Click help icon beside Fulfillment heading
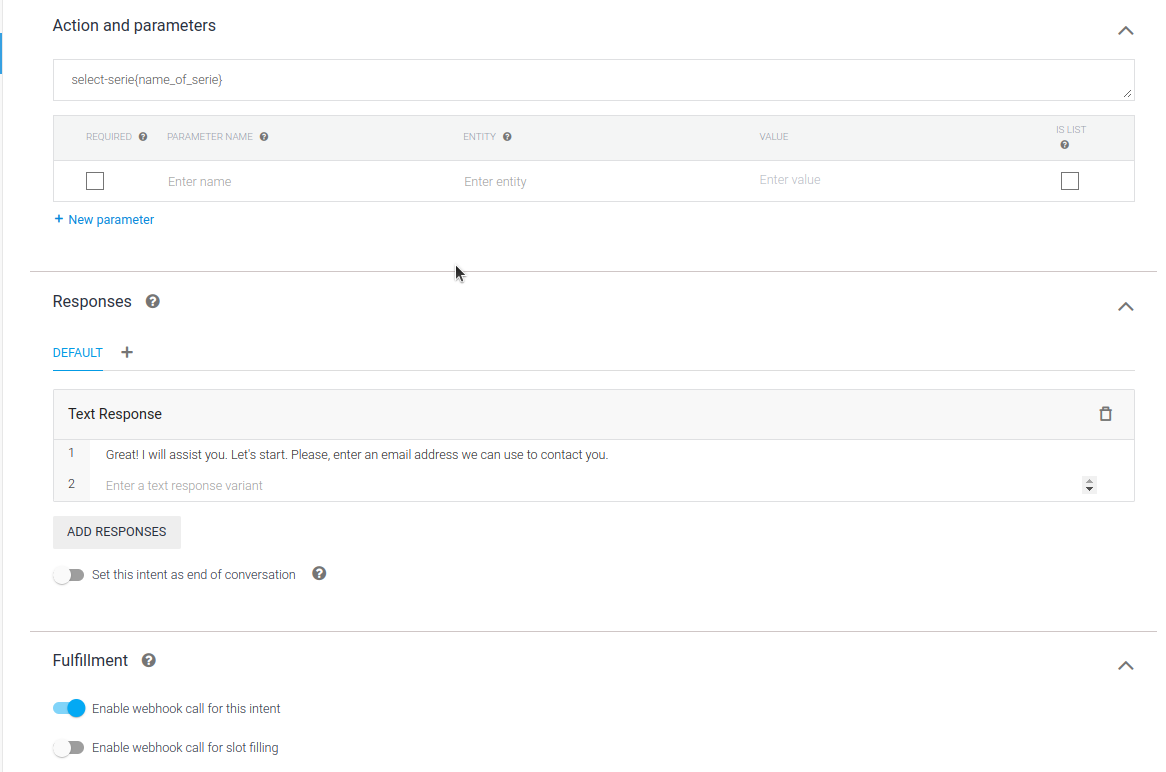The width and height of the screenshot is (1166, 772). (x=149, y=660)
